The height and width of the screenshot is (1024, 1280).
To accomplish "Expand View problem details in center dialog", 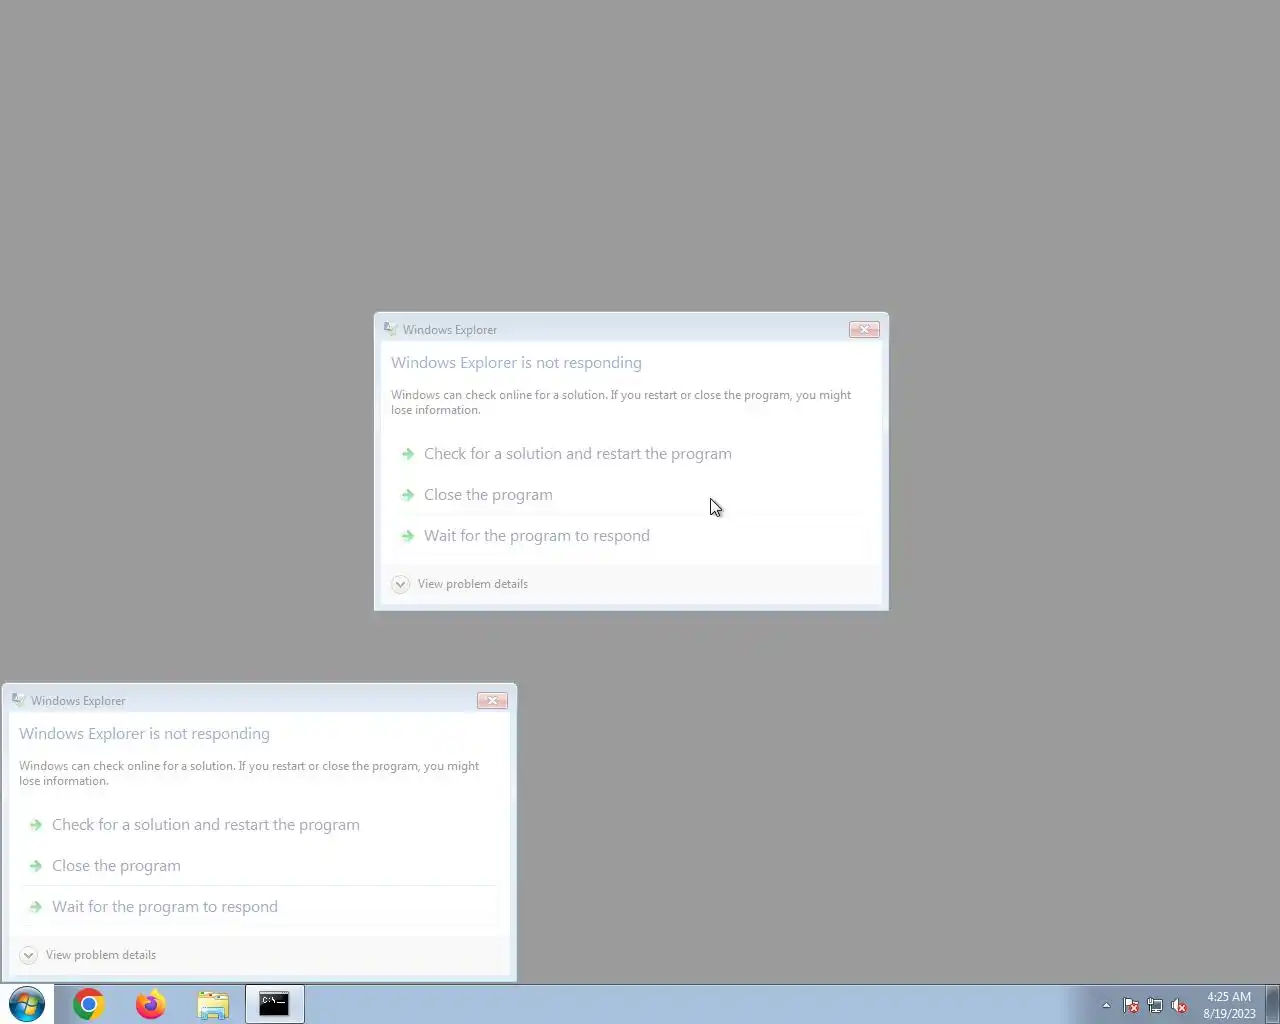I will click(460, 584).
